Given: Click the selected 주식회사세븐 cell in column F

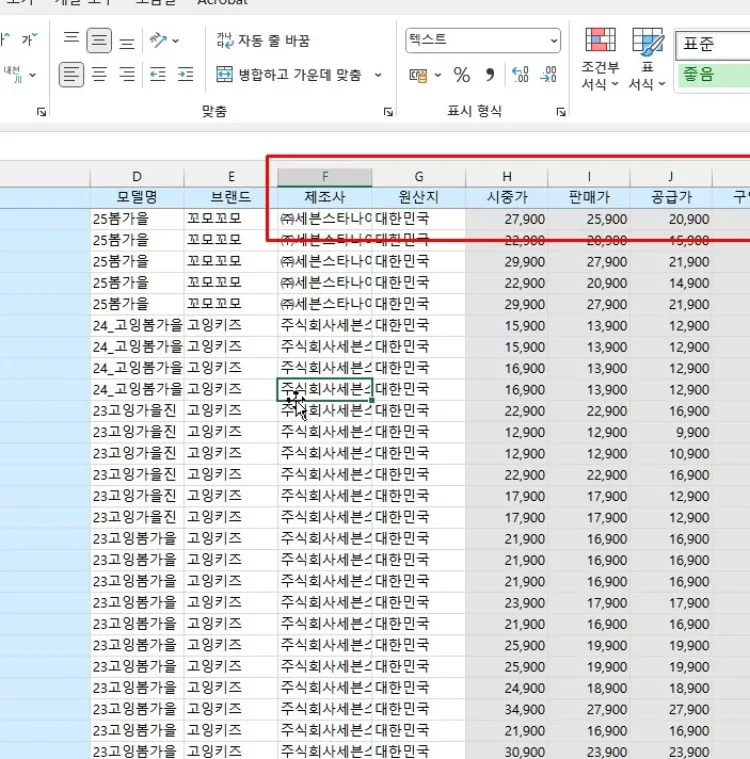Looking at the screenshot, I should 325,390.
